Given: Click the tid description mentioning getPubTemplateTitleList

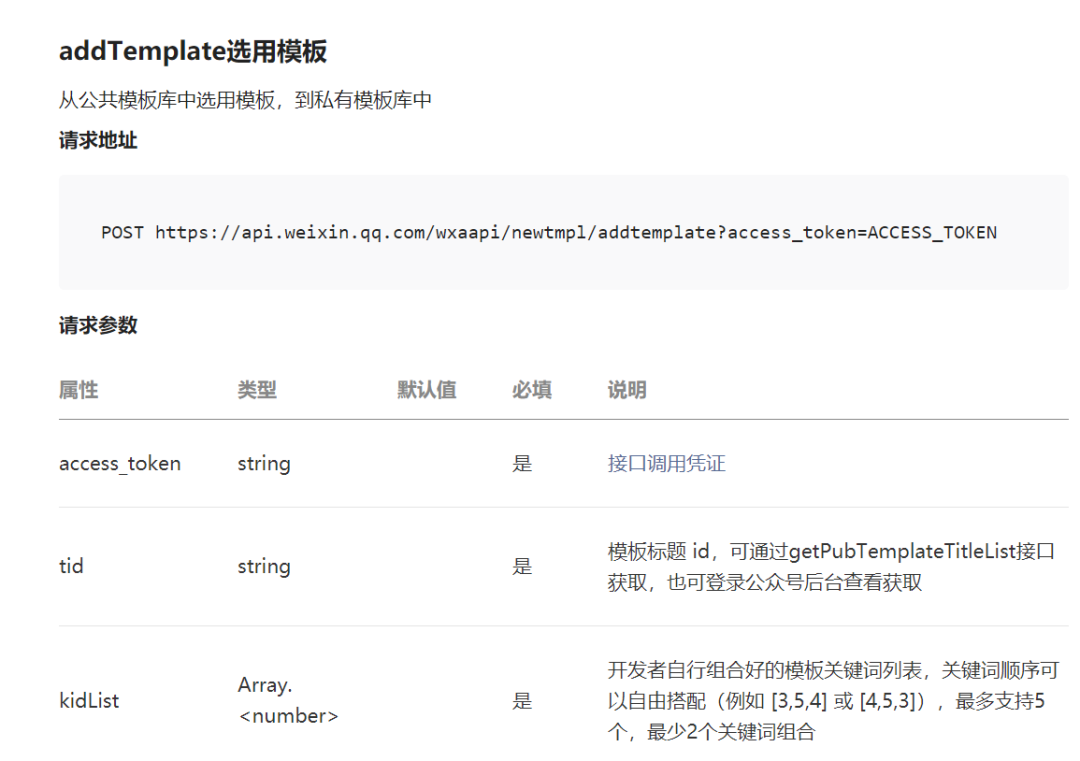Looking at the screenshot, I should (831, 566).
